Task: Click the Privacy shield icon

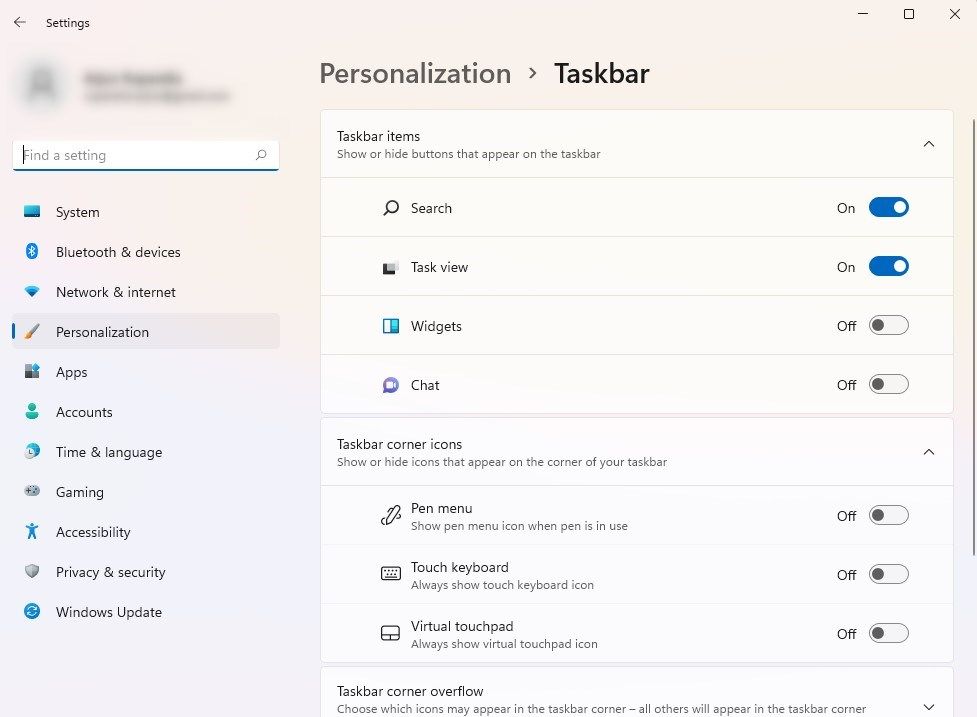Action: point(32,572)
